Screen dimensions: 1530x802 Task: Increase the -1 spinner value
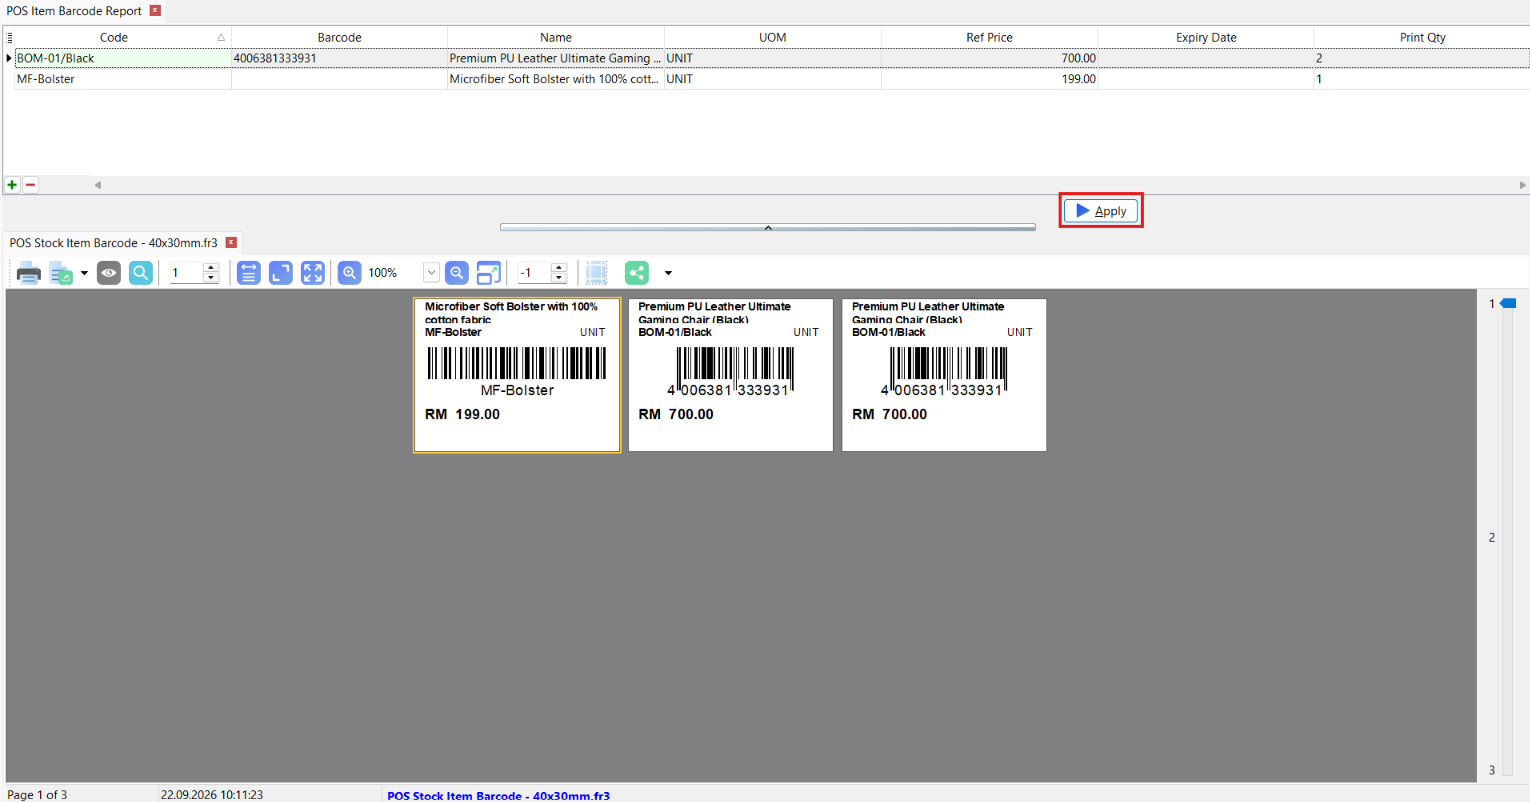click(559, 268)
